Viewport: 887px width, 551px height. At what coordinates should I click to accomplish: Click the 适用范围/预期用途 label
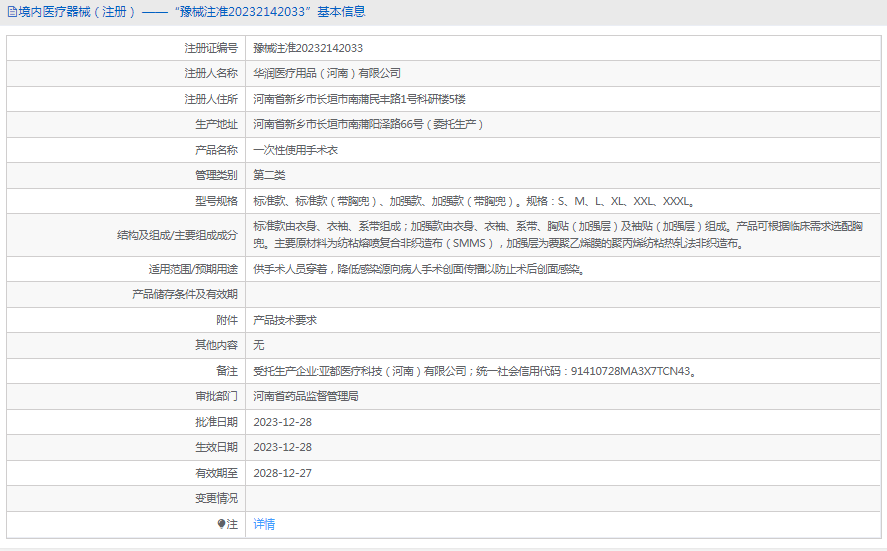coord(193,269)
